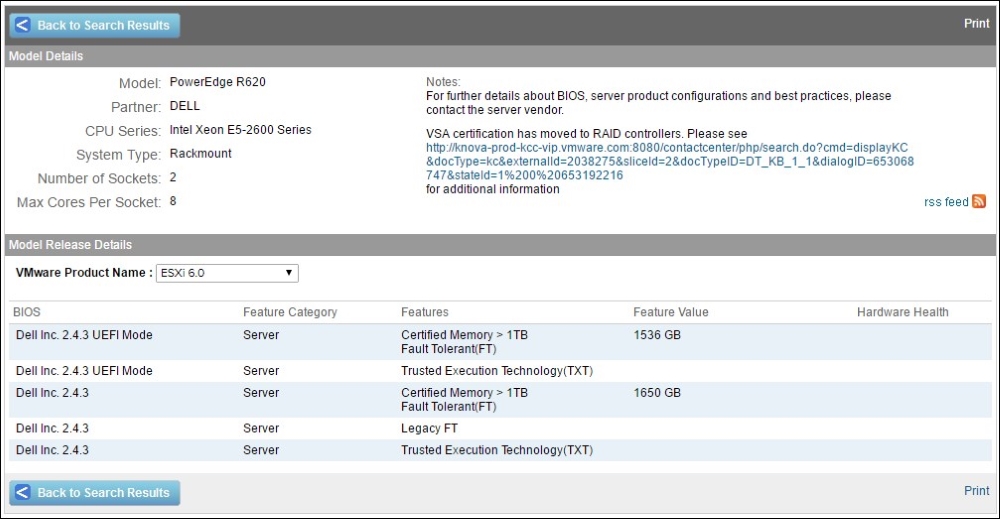The image size is (1000, 519).
Task: Click the Legacy FT feature text
Action: [429, 428]
